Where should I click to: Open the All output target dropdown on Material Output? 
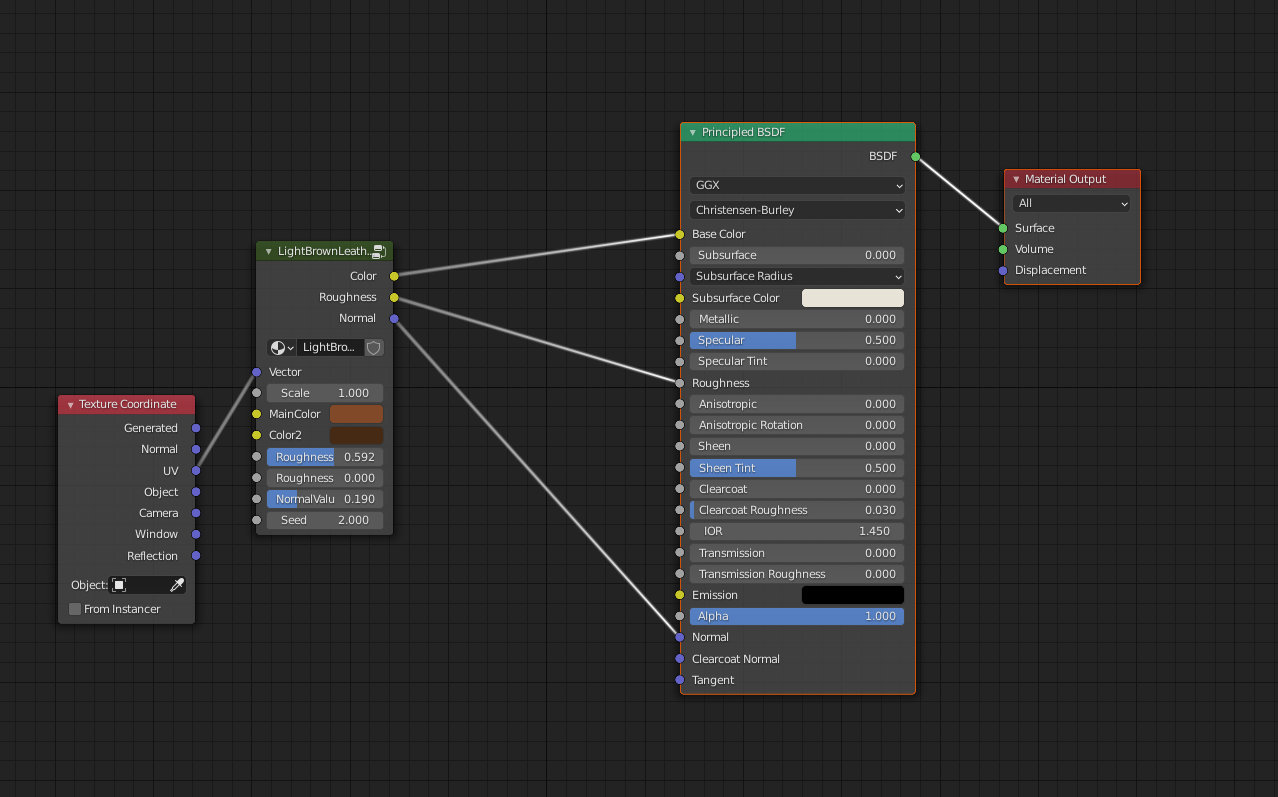click(1070, 203)
